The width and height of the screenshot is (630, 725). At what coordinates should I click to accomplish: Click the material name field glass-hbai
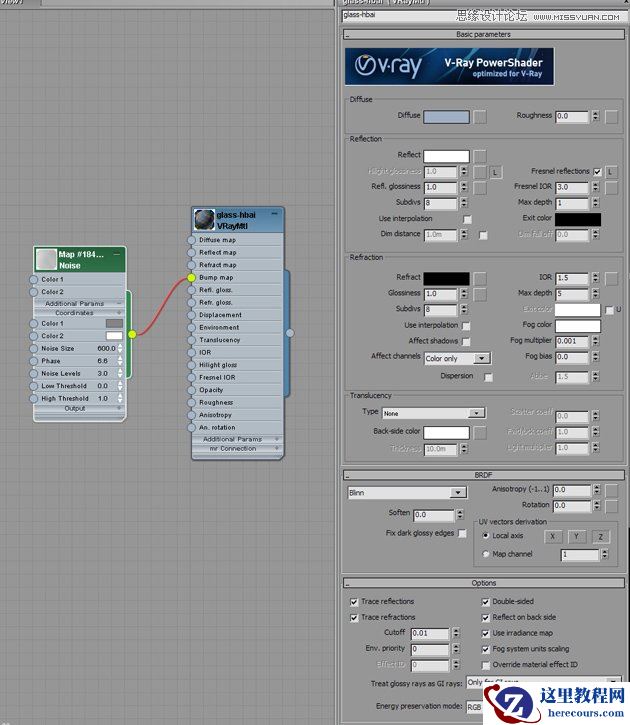tap(482, 15)
